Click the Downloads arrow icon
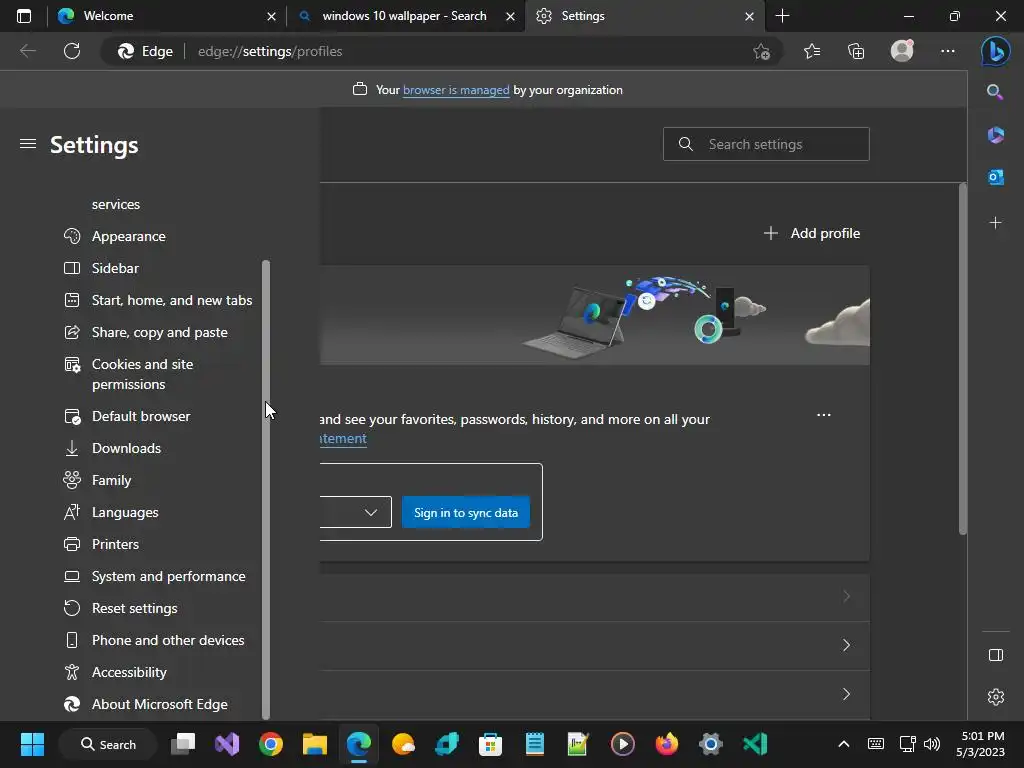Viewport: 1024px width, 768px height. click(x=72, y=448)
